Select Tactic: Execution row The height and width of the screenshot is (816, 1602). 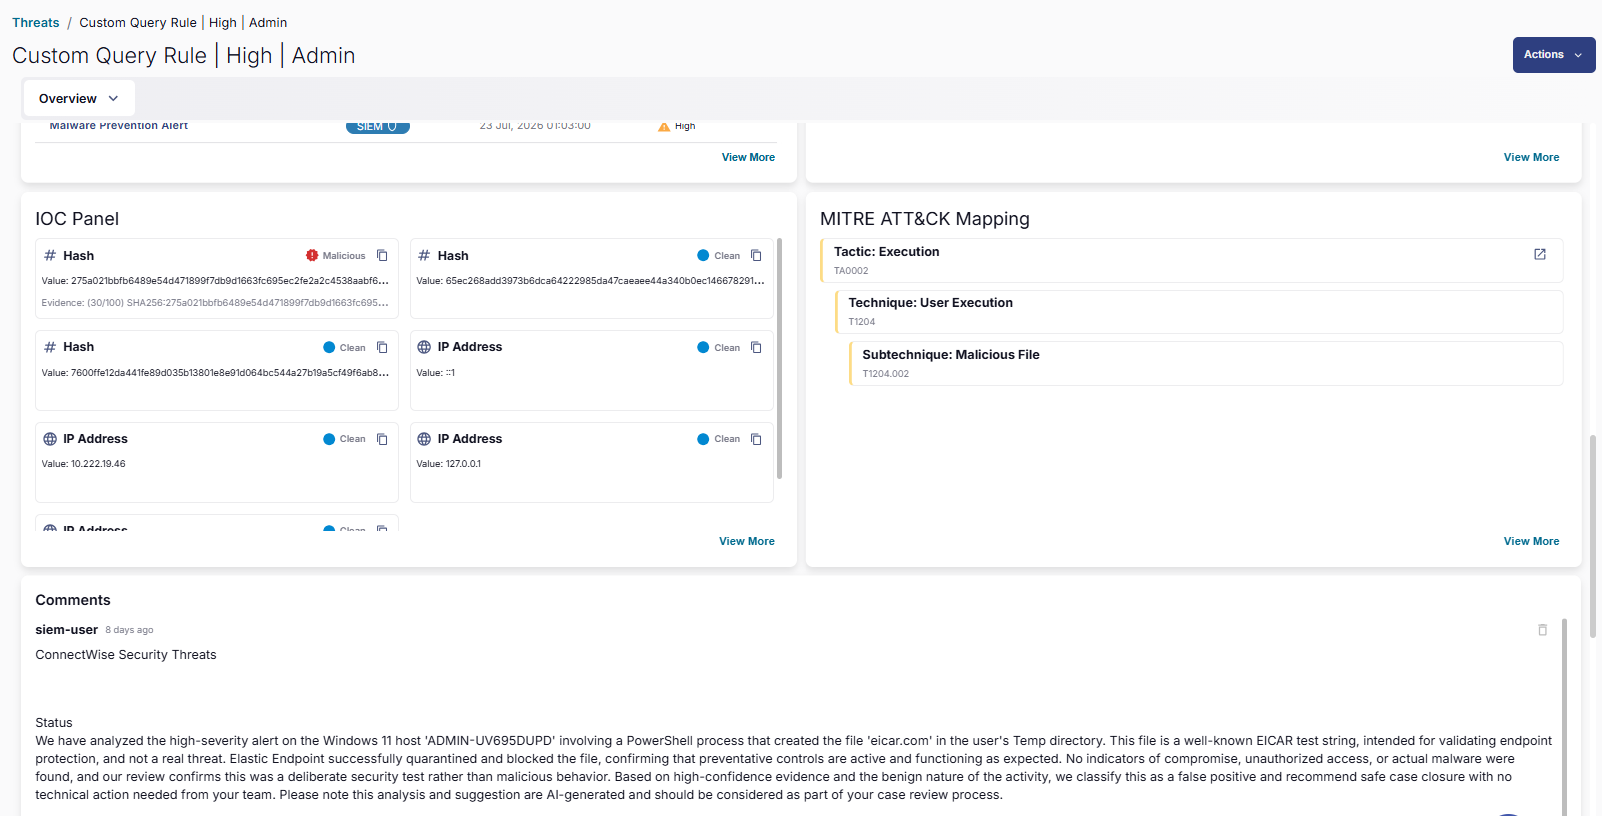1192,261
